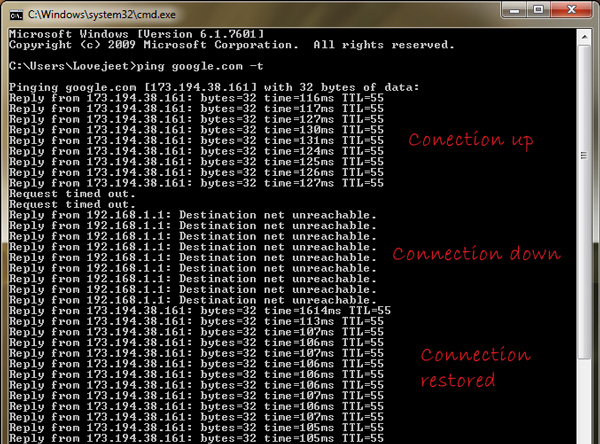
Task: Click the vertical scrollbar thumb
Action: click(584, 202)
